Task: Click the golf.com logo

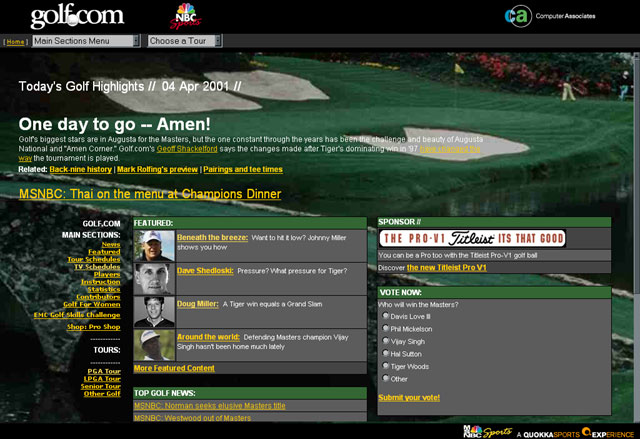Action: [x=77, y=16]
